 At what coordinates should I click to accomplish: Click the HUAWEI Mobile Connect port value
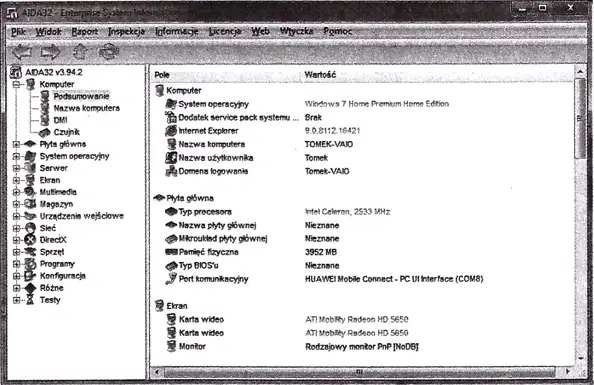point(394,279)
